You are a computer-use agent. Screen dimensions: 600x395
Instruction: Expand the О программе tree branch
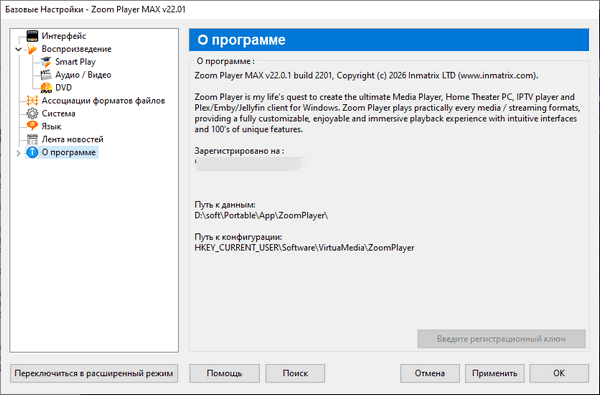pos(18,153)
